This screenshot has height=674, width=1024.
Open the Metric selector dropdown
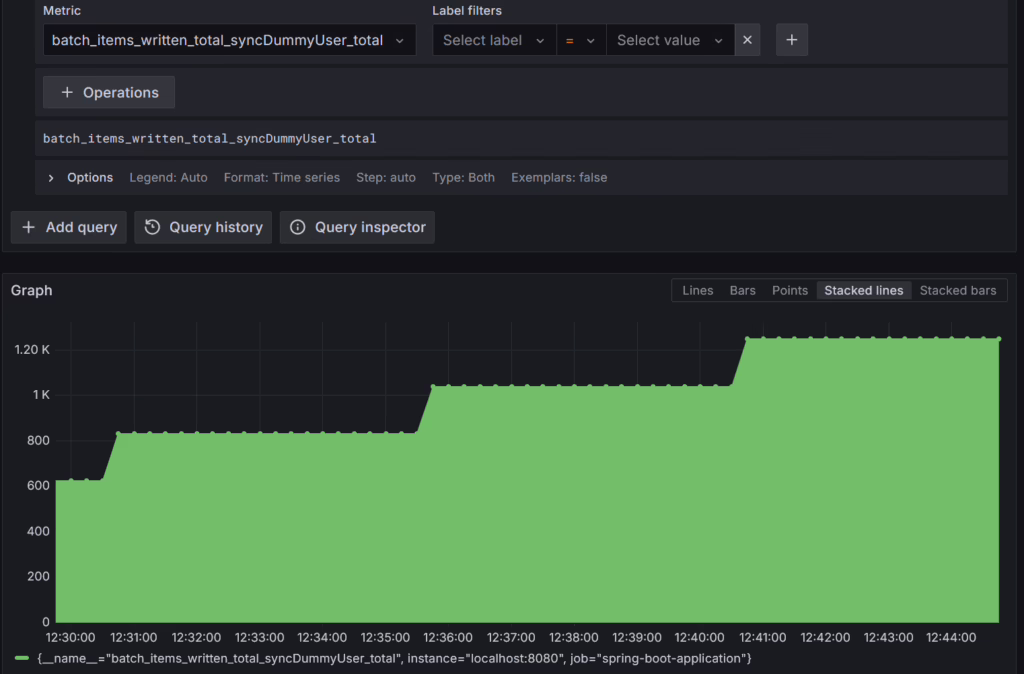point(229,40)
